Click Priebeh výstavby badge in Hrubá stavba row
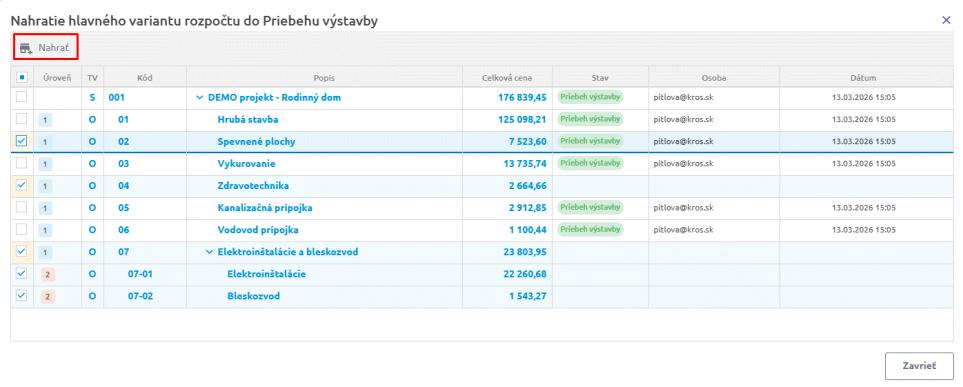Screen dimensions: 963x387 (590, 119)
